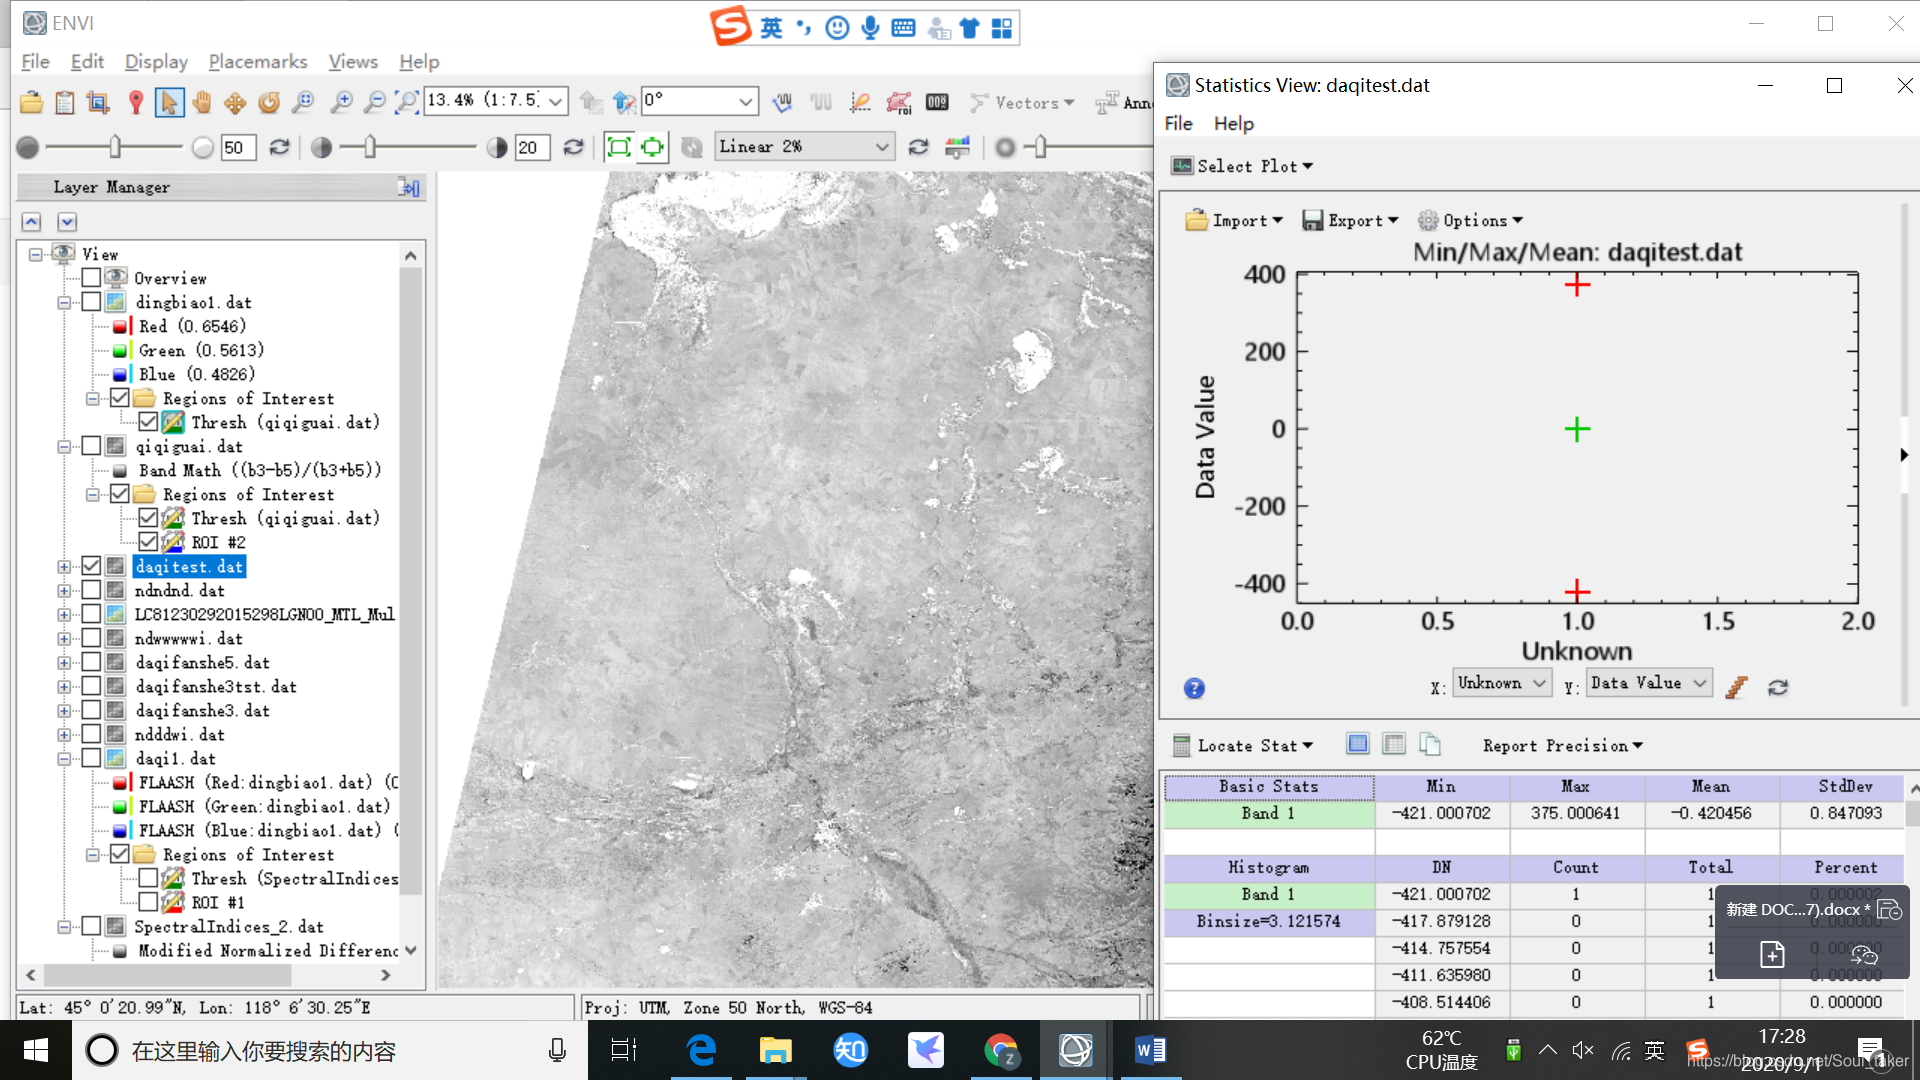Viewport: 1920px width, 1080px height.
Task: Toggle ROI #2 checkbox visibility
Action: tap(148, 542)
